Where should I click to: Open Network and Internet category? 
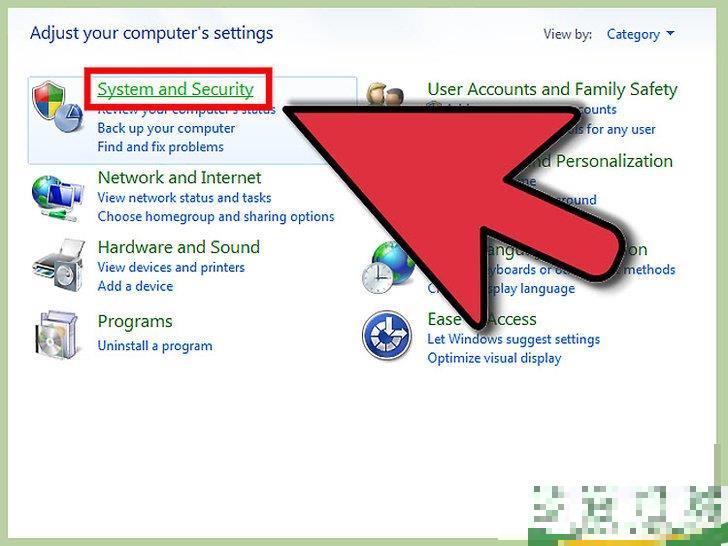pyautogui.click(x=180, y=177)
